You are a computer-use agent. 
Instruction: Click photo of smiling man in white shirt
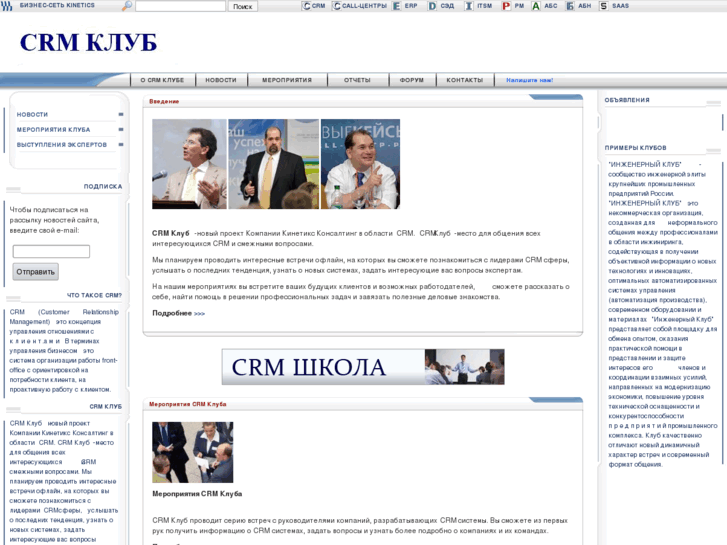pos(360,164)
